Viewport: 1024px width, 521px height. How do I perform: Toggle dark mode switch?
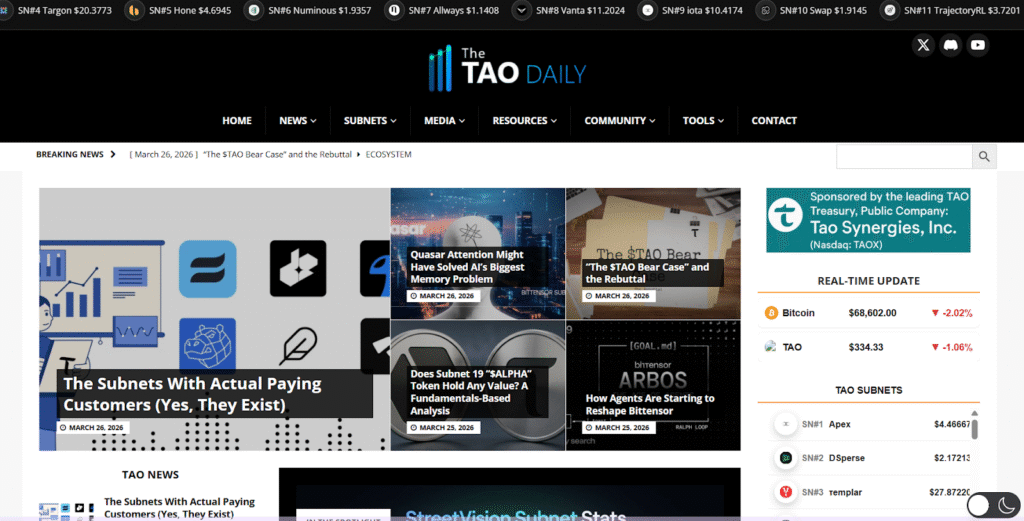click(992, 505)
